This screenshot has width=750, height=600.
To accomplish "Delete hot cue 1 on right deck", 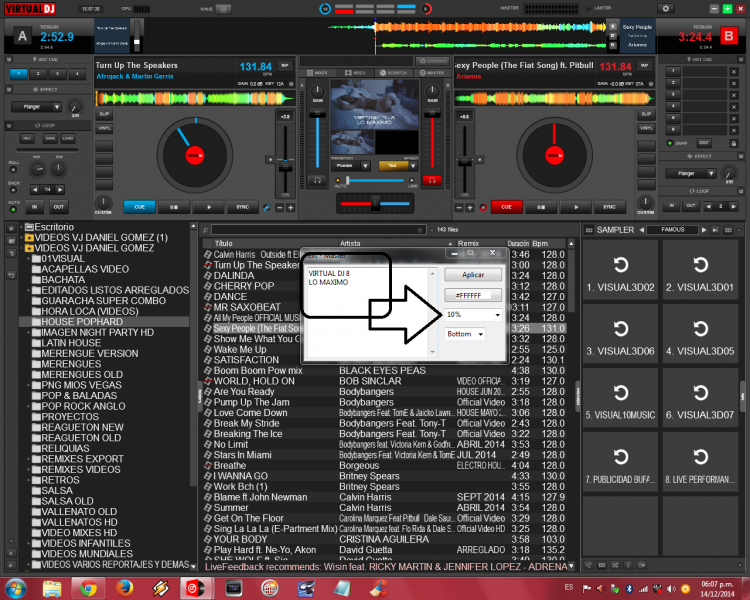I will 734,72.
